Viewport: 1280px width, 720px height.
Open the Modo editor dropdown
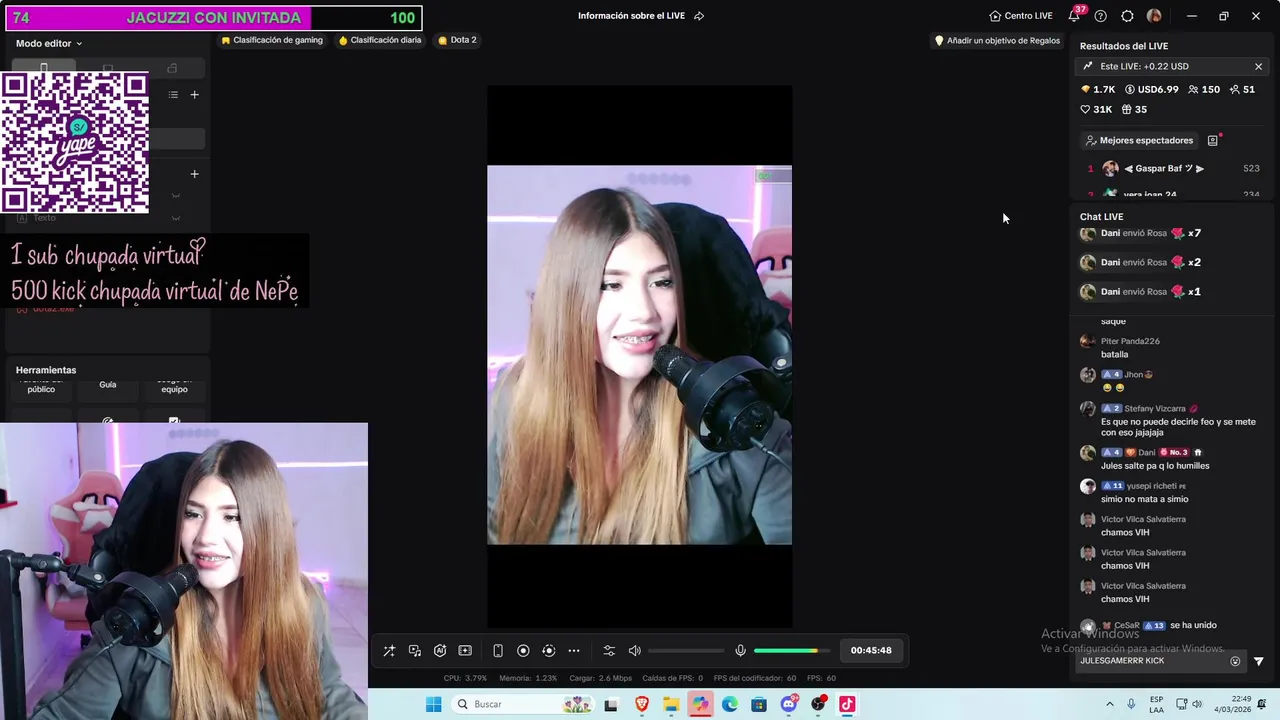[x=49, y=43]
